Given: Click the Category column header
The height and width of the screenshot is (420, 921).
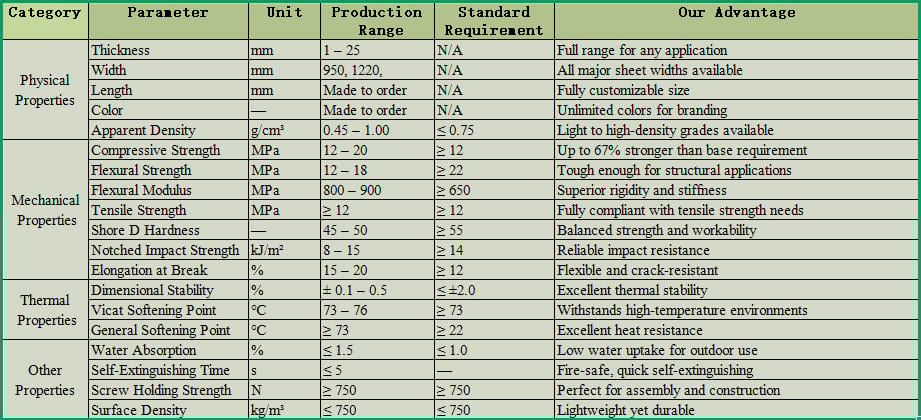Looking at the screenshot, I should (45, 13).
